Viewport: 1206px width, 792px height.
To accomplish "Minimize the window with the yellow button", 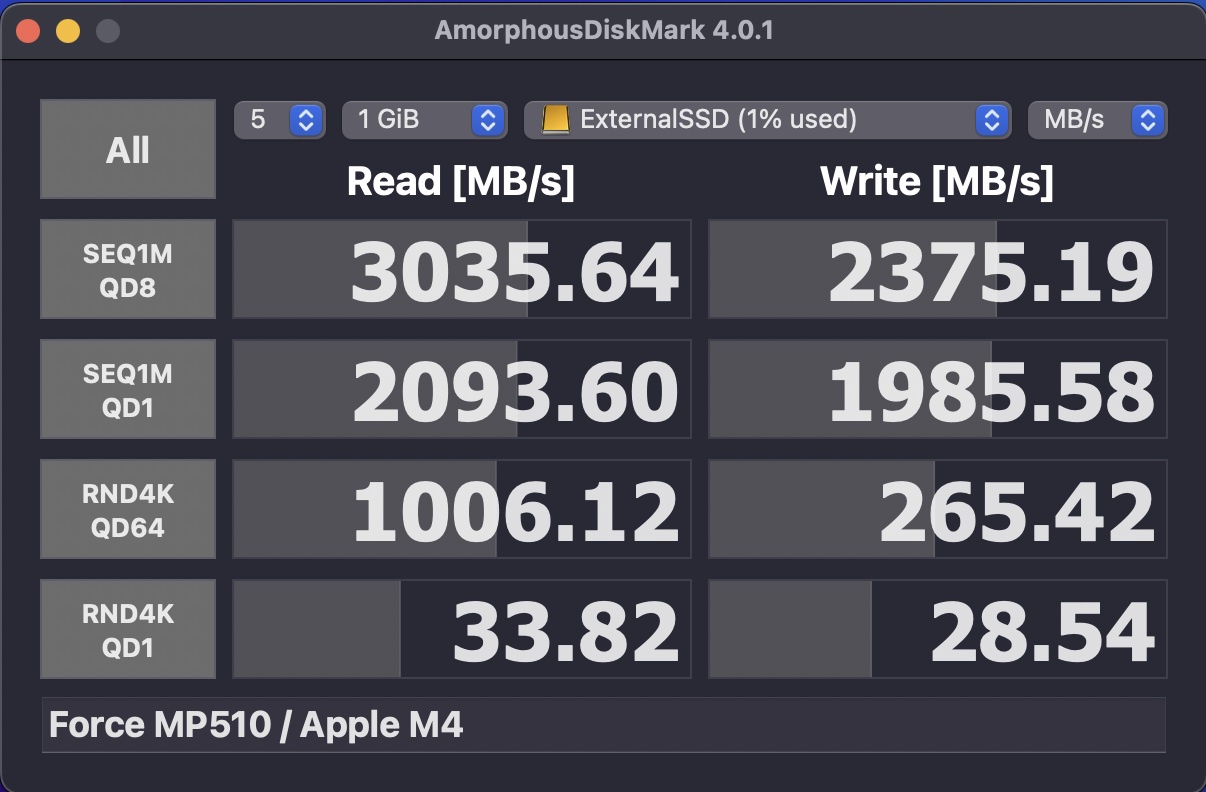I will [68, 31].
